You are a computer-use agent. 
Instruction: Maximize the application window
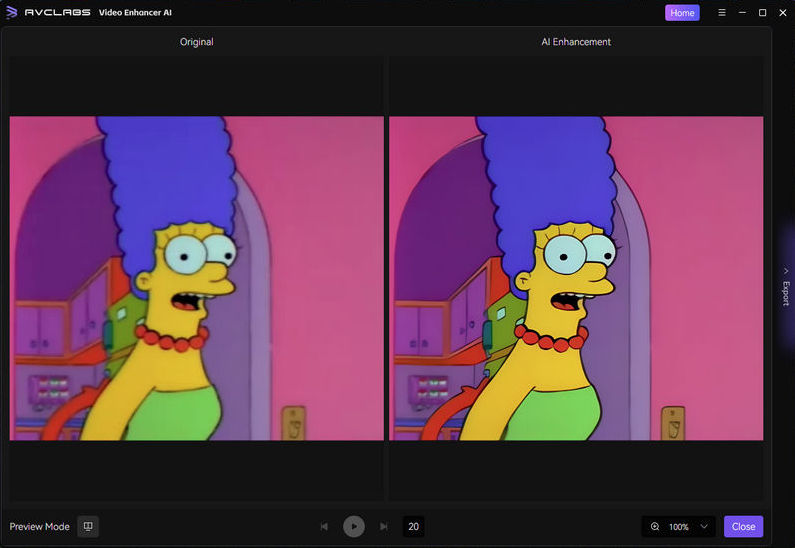tap(762, 13)
